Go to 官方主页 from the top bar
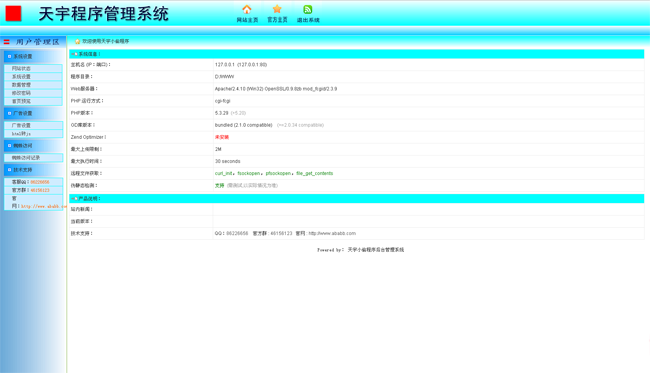This screenshot has width=650, height=373. (x=277, y=20)
